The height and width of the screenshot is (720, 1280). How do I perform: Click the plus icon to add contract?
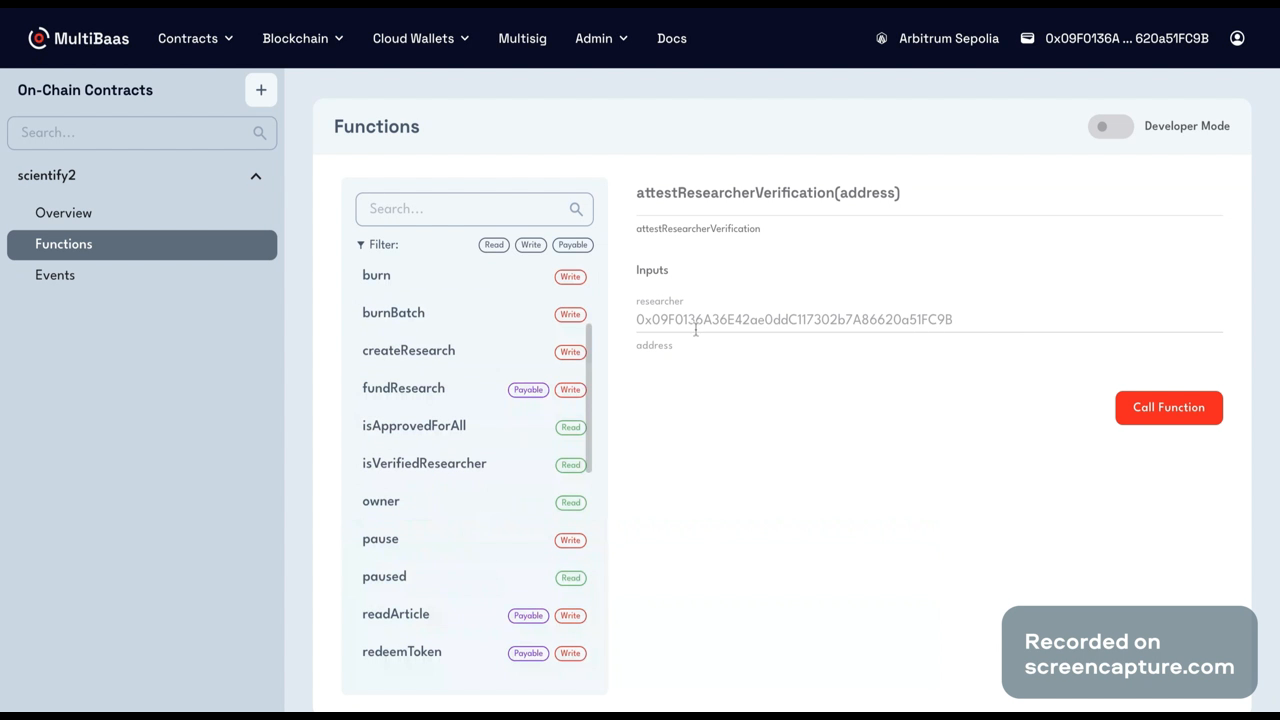click(261, 90)
